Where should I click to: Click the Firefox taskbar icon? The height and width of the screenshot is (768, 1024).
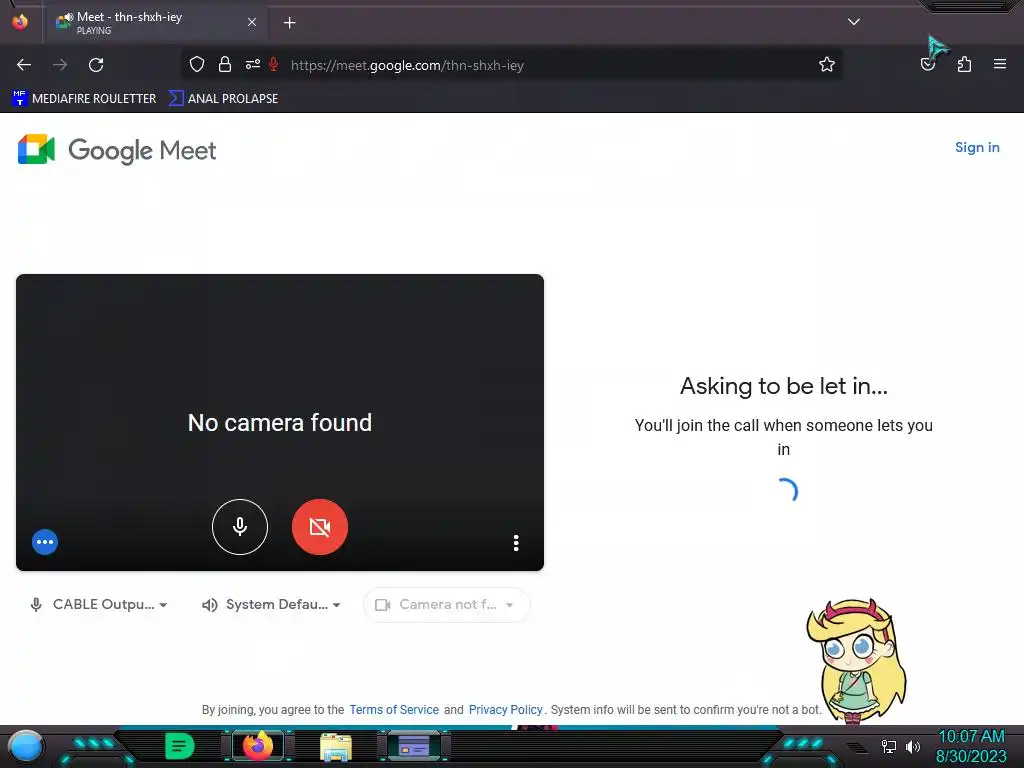[x=258, y=746]
